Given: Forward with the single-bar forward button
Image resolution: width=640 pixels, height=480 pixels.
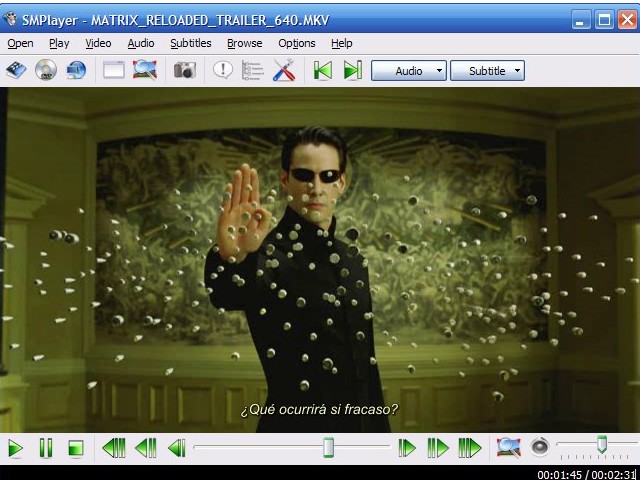Looking at the screenshot, I should 407,448.
